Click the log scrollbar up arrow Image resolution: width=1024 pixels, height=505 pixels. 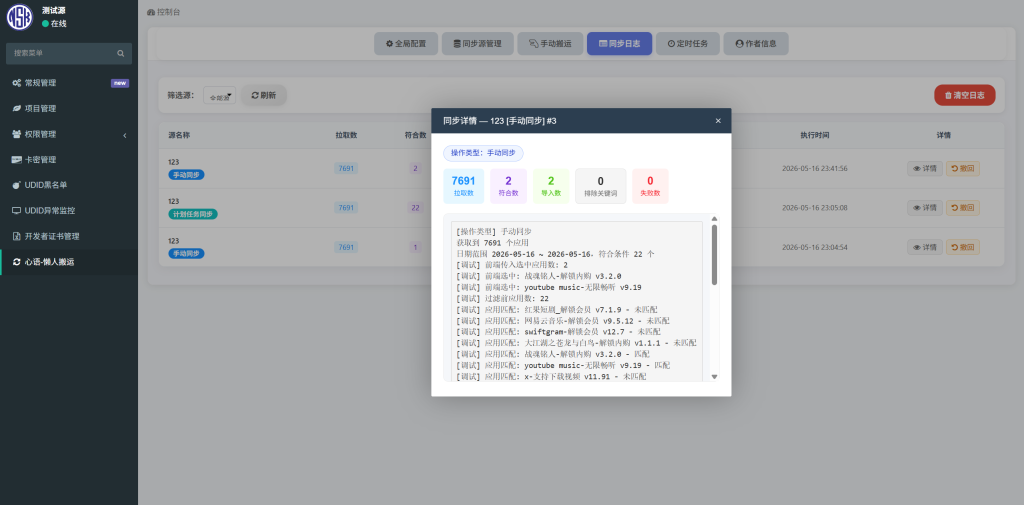(x=714, y=219)
